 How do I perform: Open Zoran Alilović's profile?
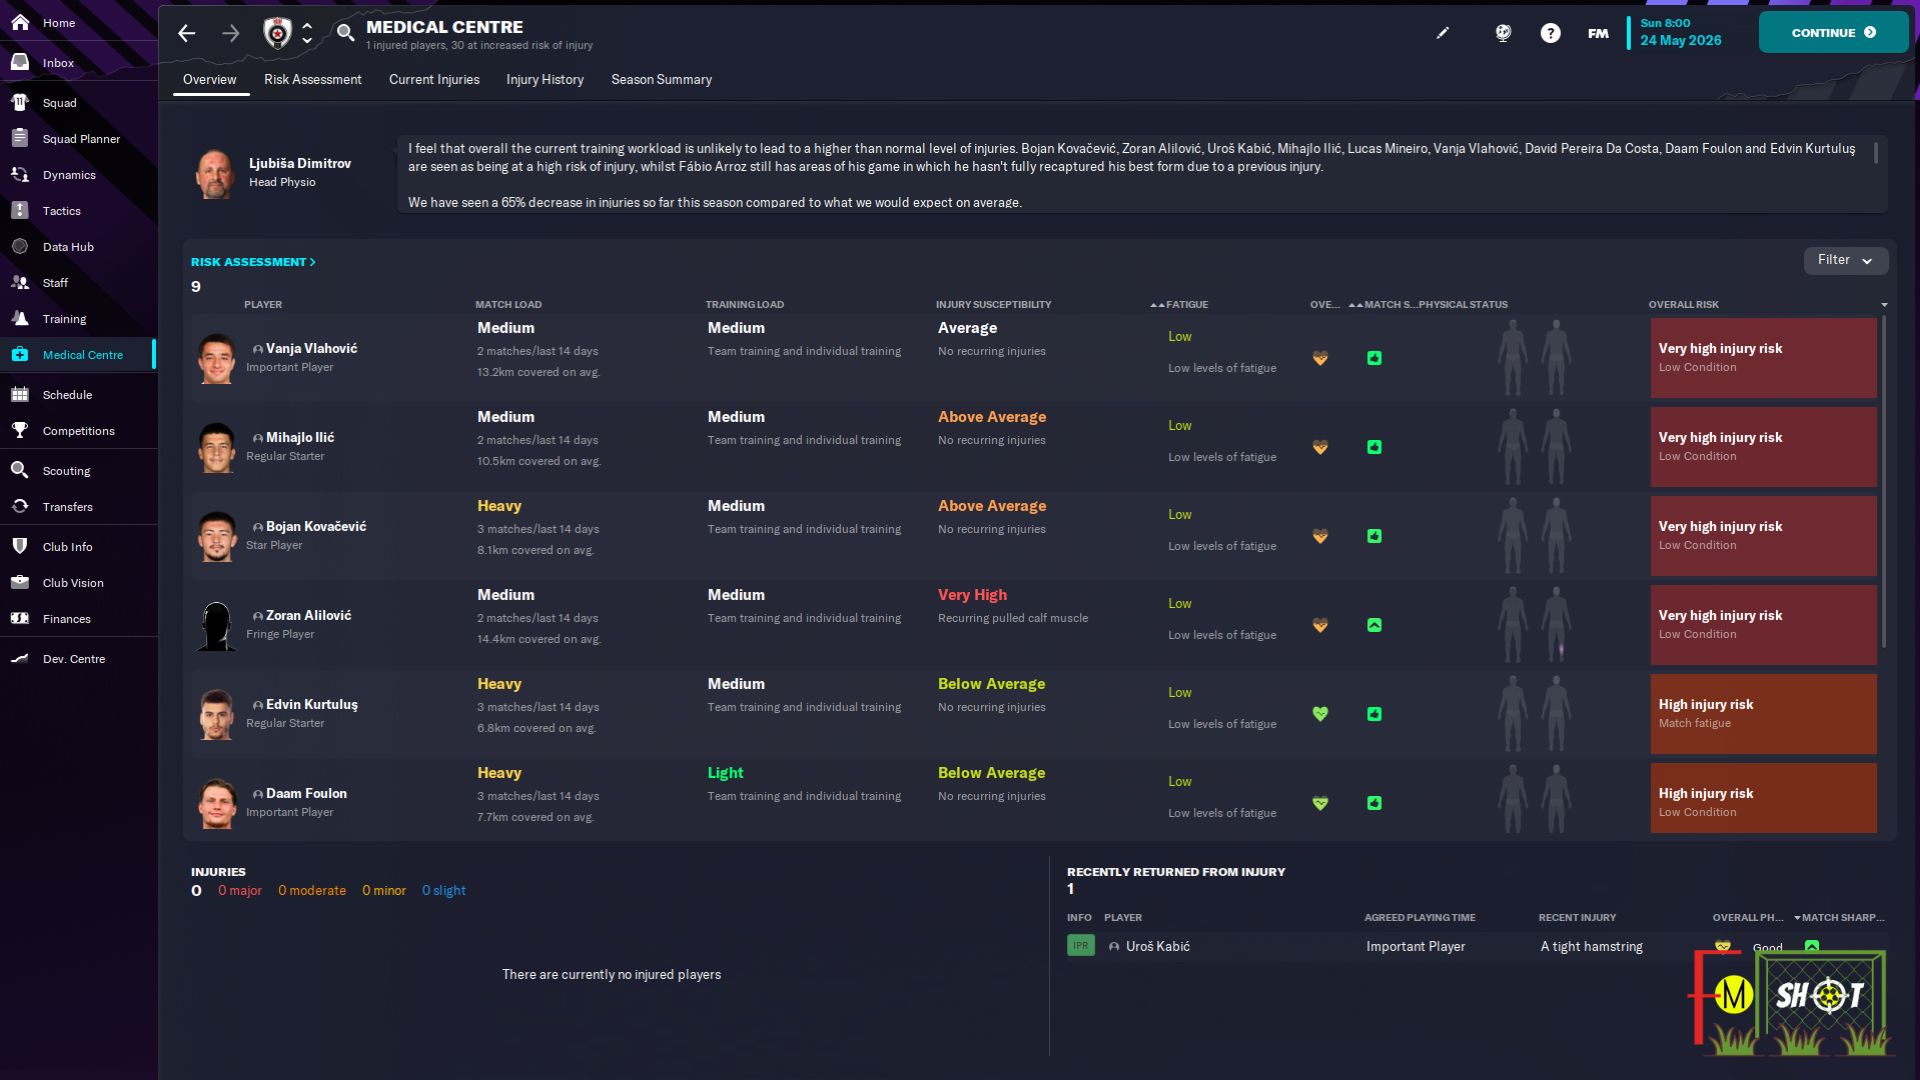[308, 615]
